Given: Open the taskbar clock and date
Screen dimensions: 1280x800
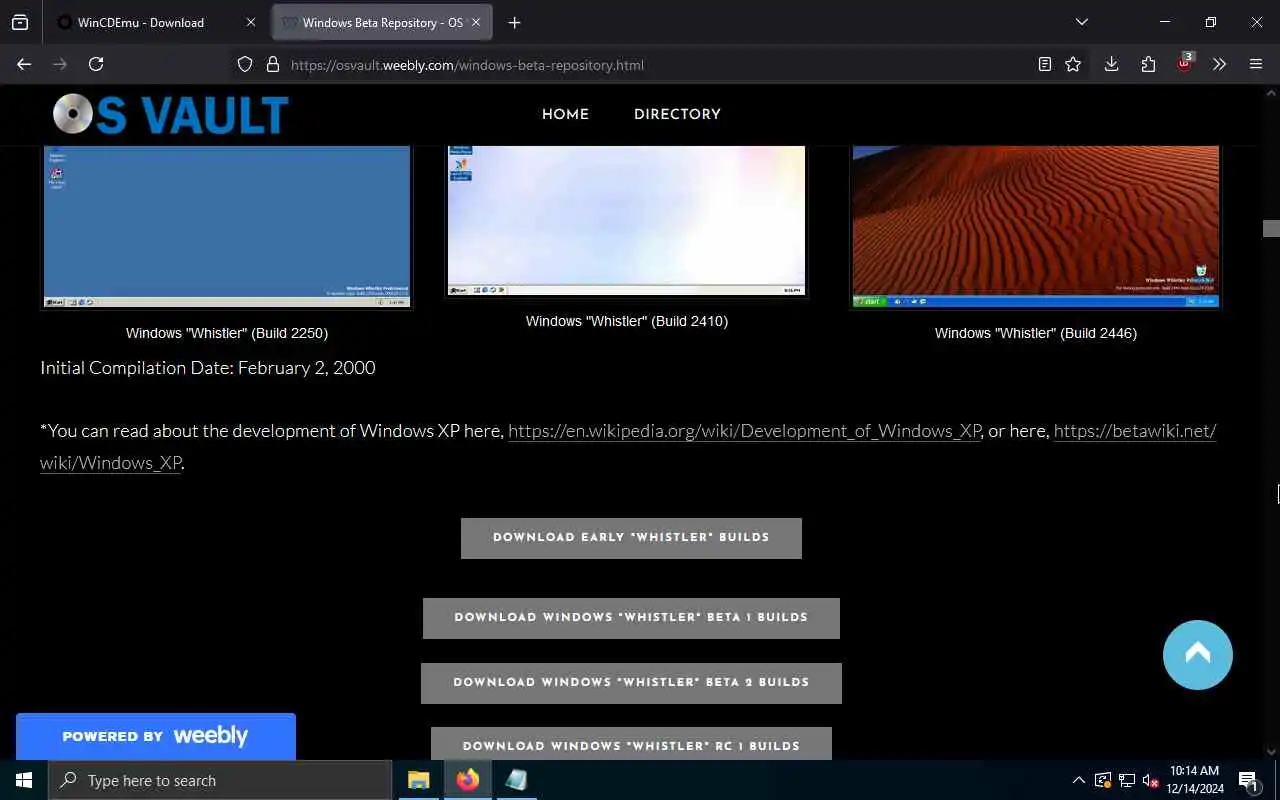Looking at the screenshot, I should pyautogui.click(x=1194, y=780).
